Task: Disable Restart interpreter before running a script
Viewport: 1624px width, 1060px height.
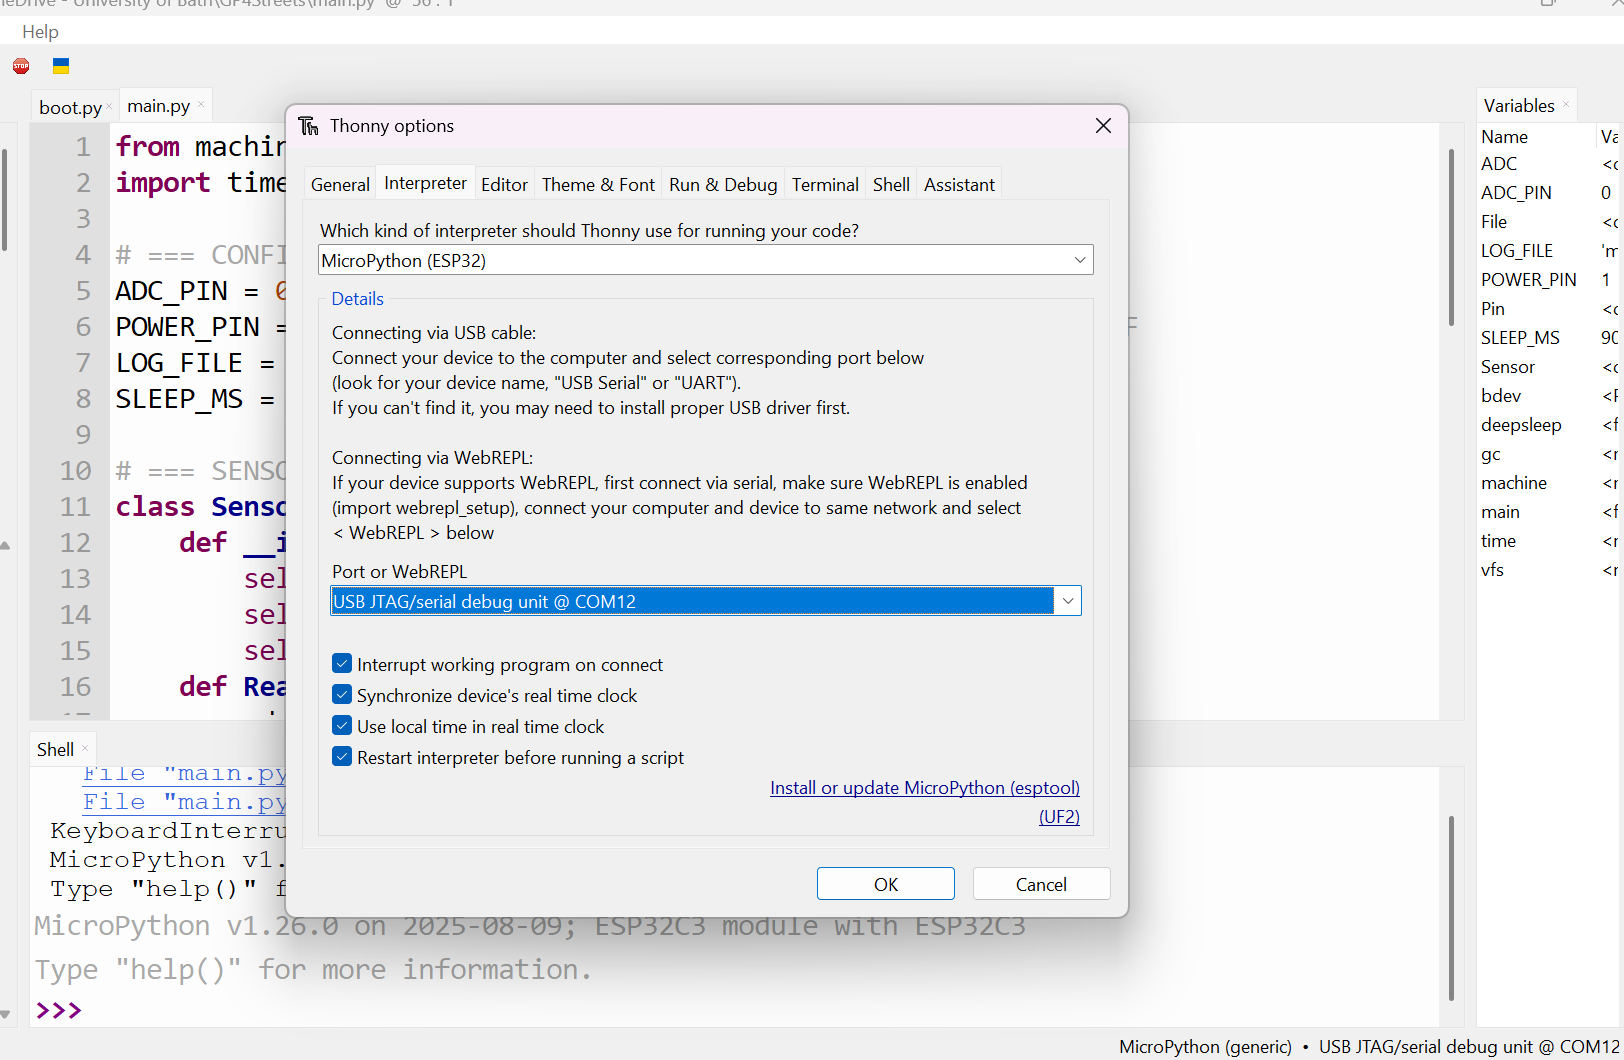Action: tap(342, 757)
